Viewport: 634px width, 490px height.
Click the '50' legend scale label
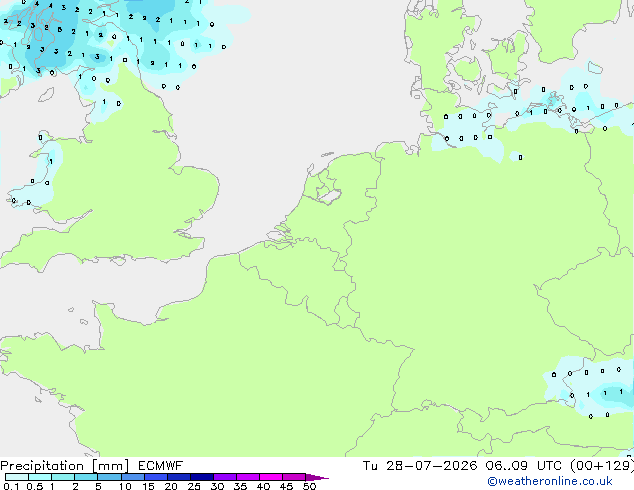pos(309,486)
